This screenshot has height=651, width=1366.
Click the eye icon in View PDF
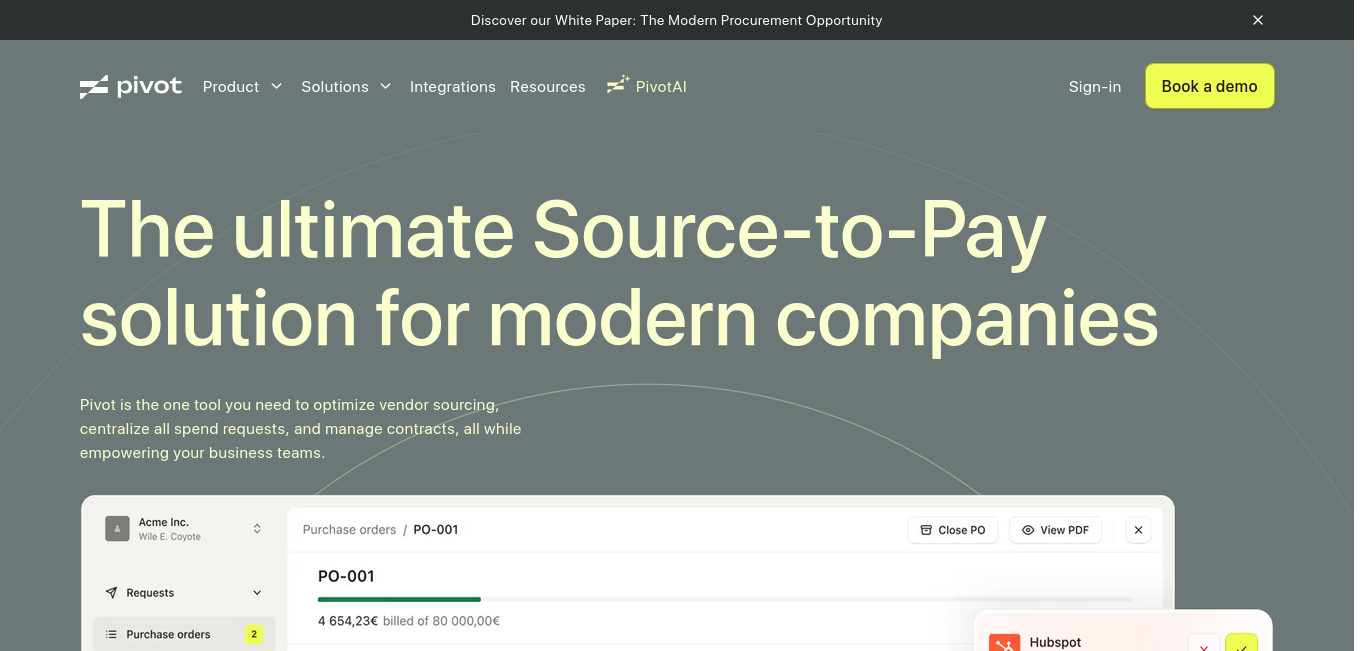(1028, 530)
